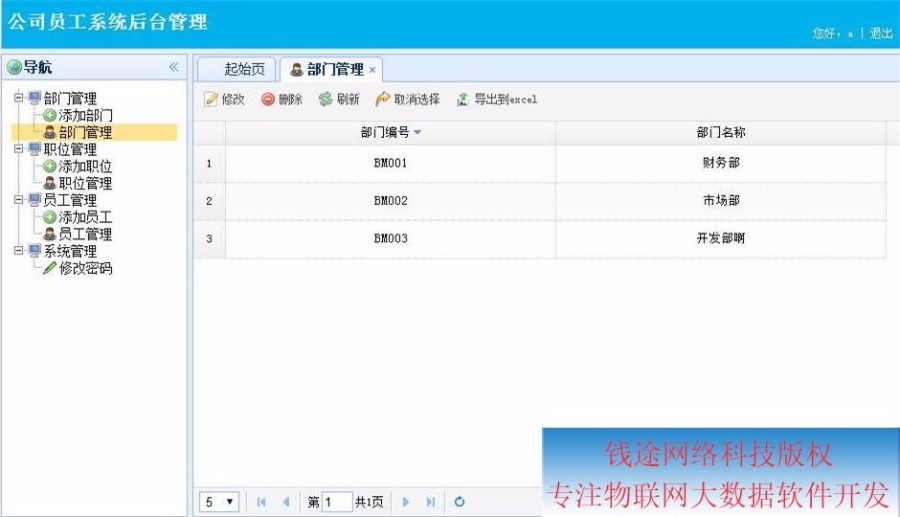The image size is (900, 517).
Task: Click the 导出到excel export icon
Action: pos(463,99)
